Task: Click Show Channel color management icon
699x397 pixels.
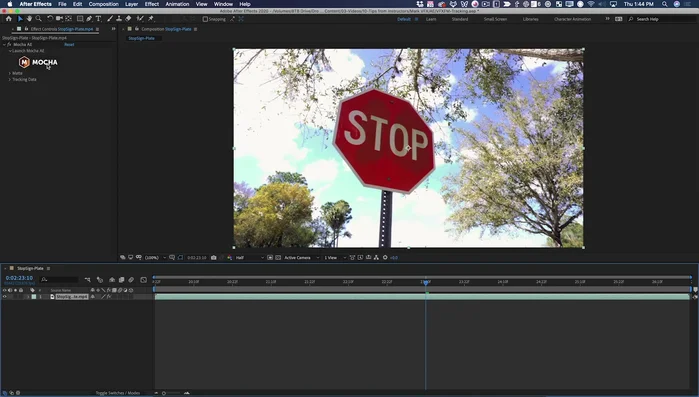Action: pos(230,258)
